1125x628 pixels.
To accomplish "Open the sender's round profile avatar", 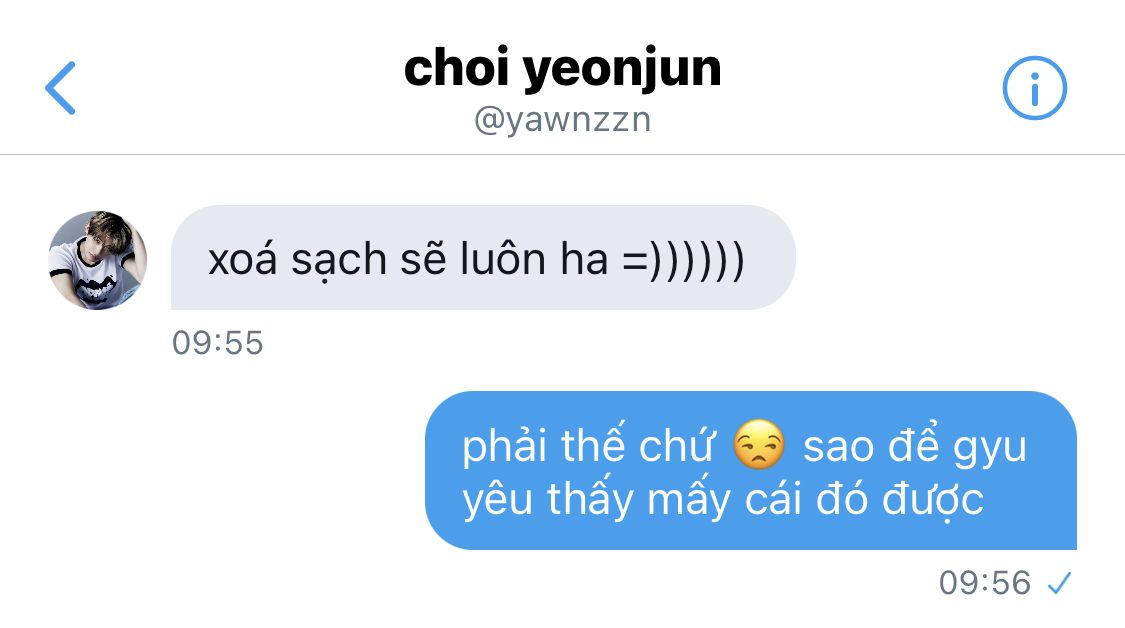I will (98, 260).
